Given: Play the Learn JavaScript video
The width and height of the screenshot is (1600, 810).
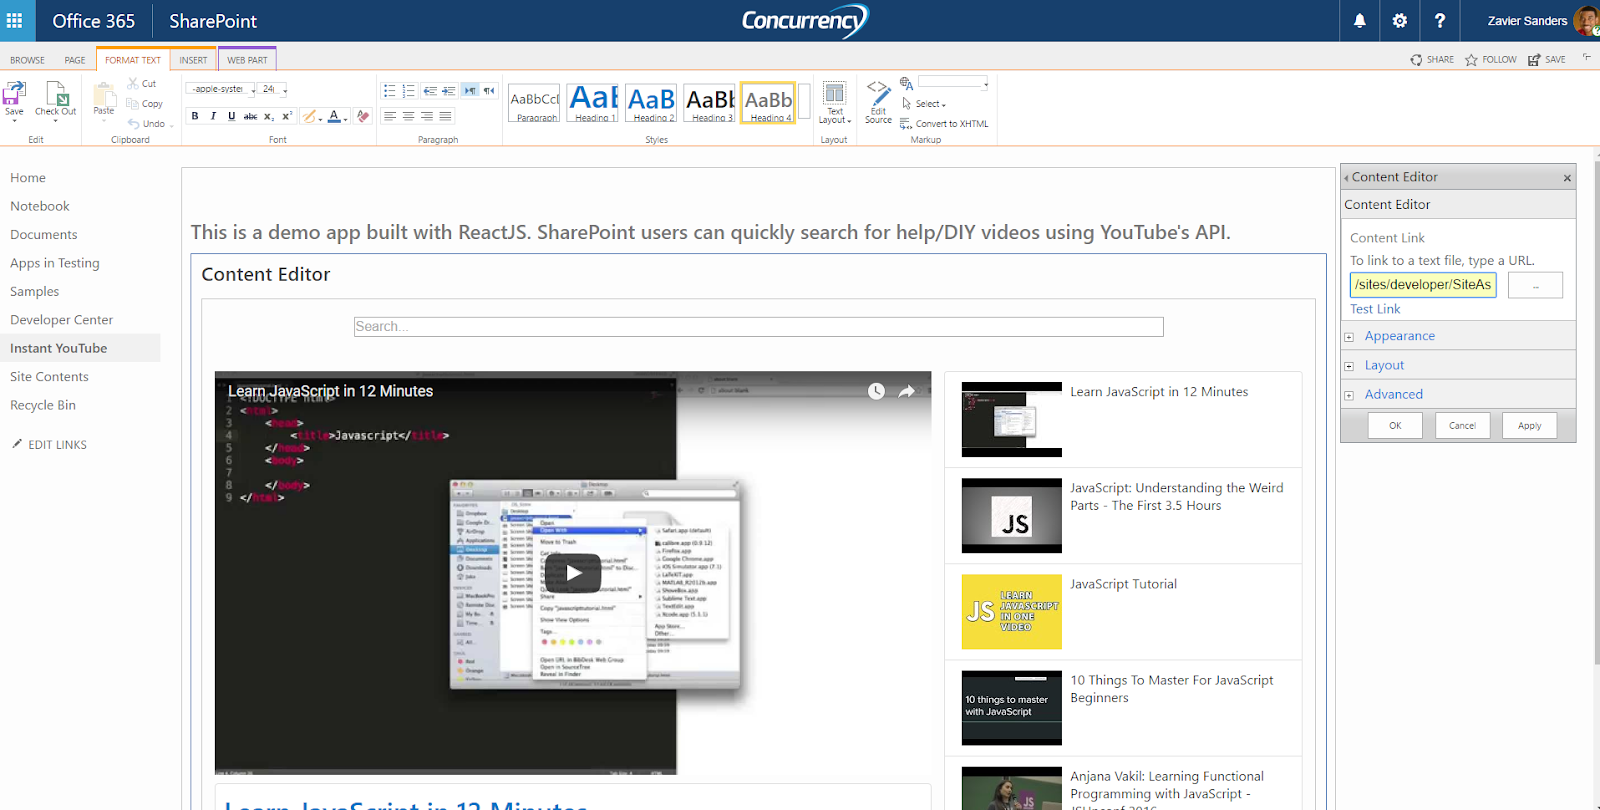Looking at the screenshot, I should [x=573, y=573].
